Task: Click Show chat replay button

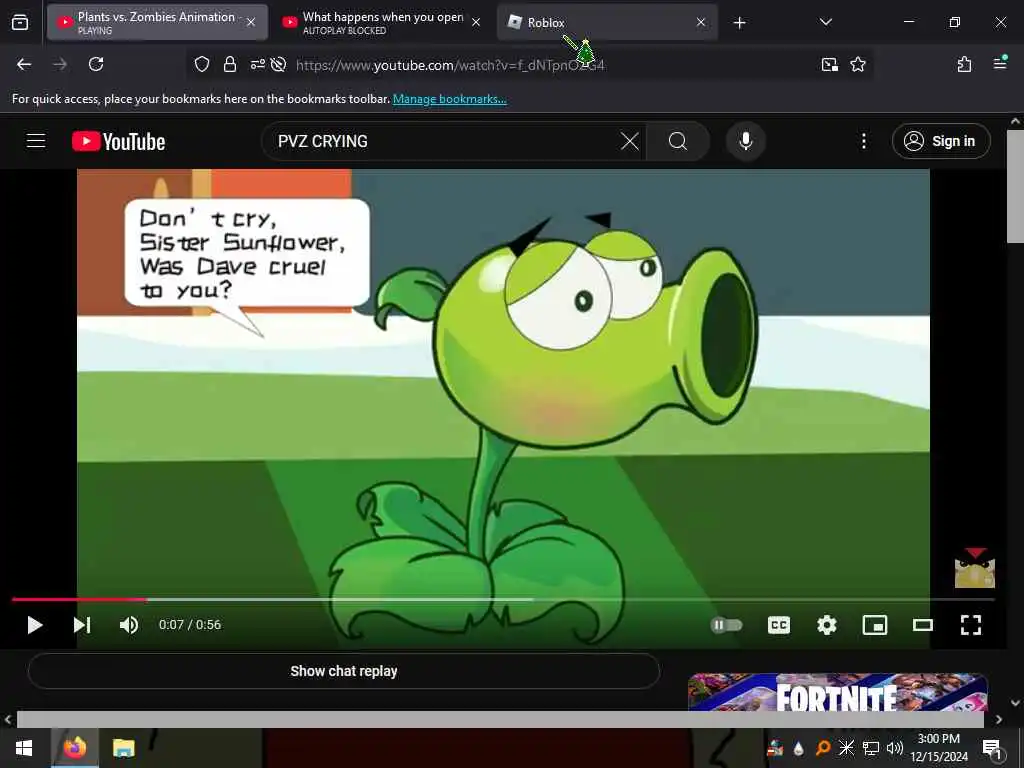Action: (x=344, y=671)
